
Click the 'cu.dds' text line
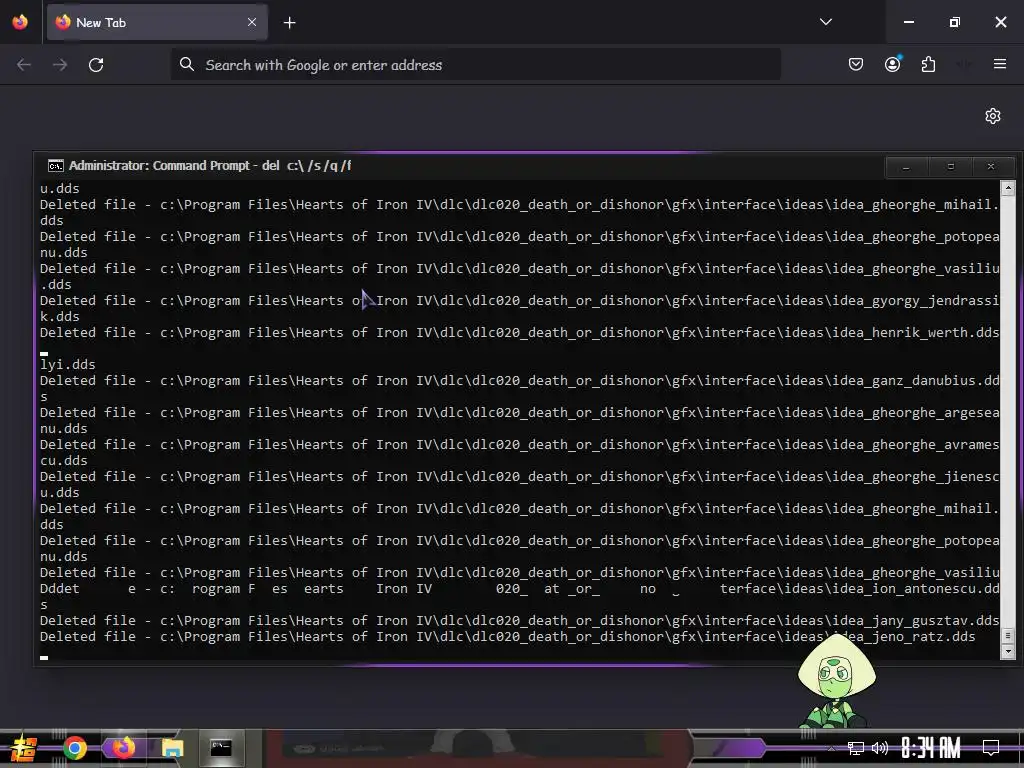[63, 460]
